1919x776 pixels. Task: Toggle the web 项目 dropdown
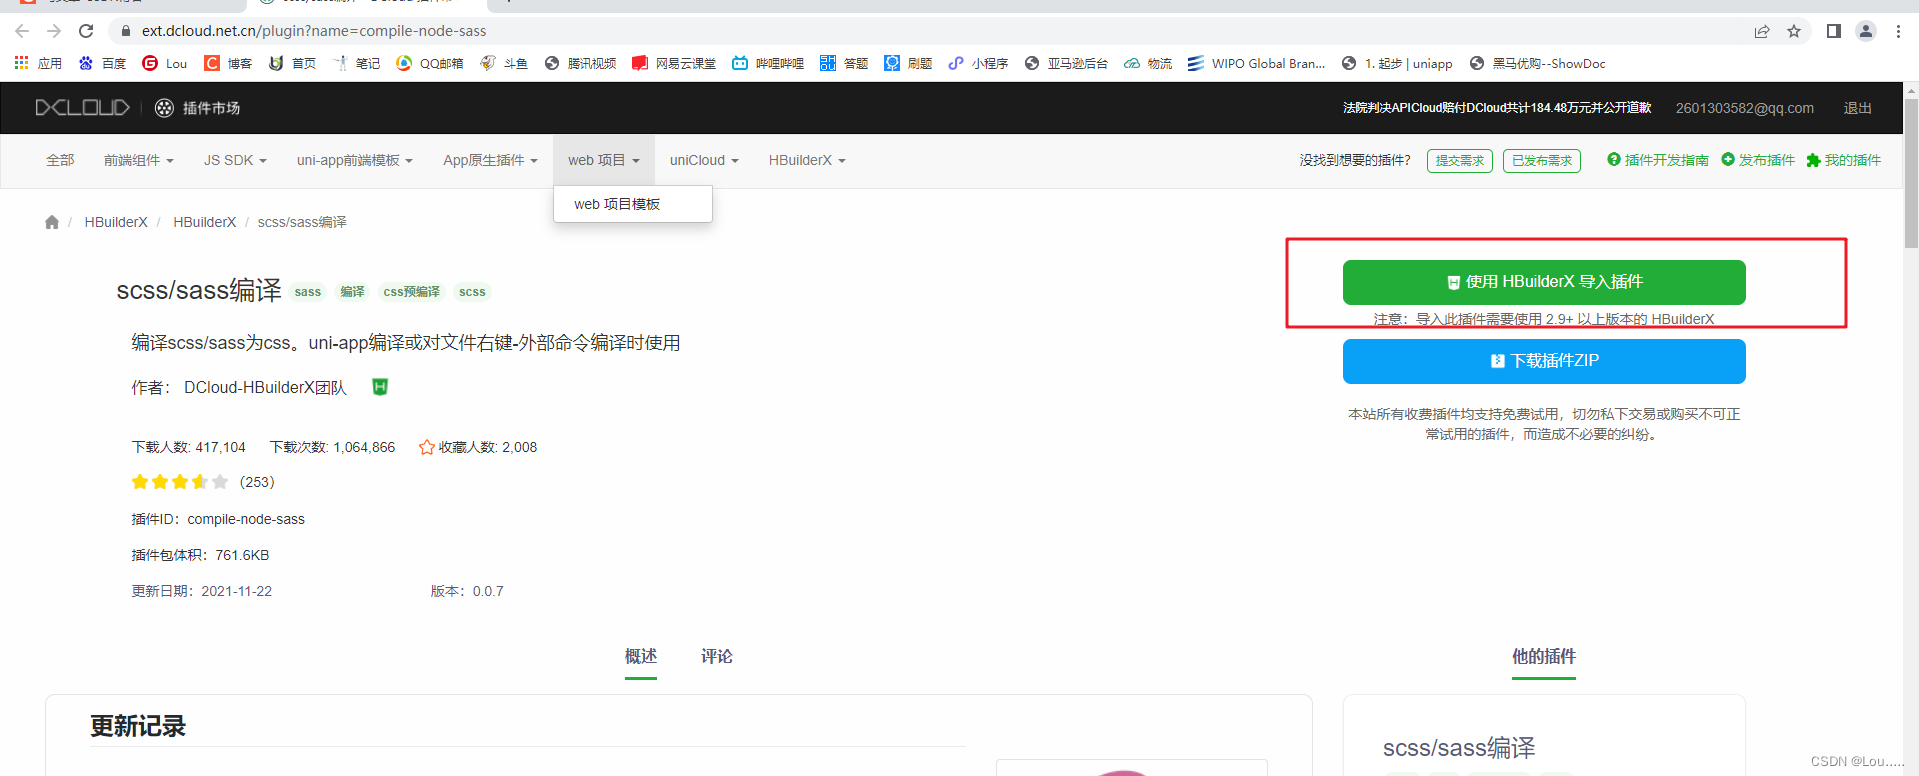coord(604,160)
